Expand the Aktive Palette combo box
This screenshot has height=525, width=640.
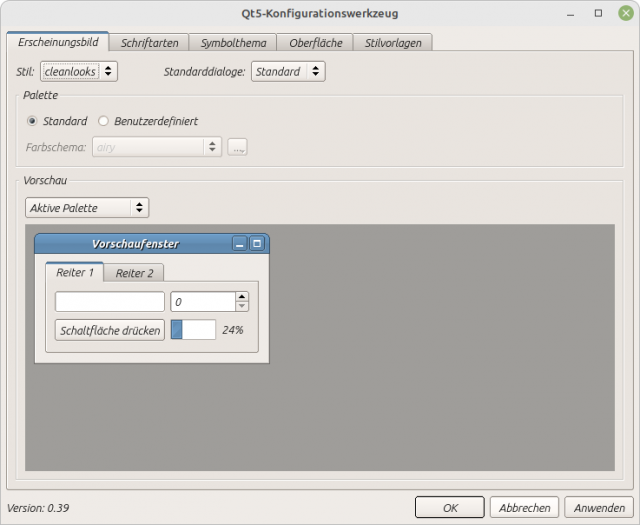pos(87,208)
